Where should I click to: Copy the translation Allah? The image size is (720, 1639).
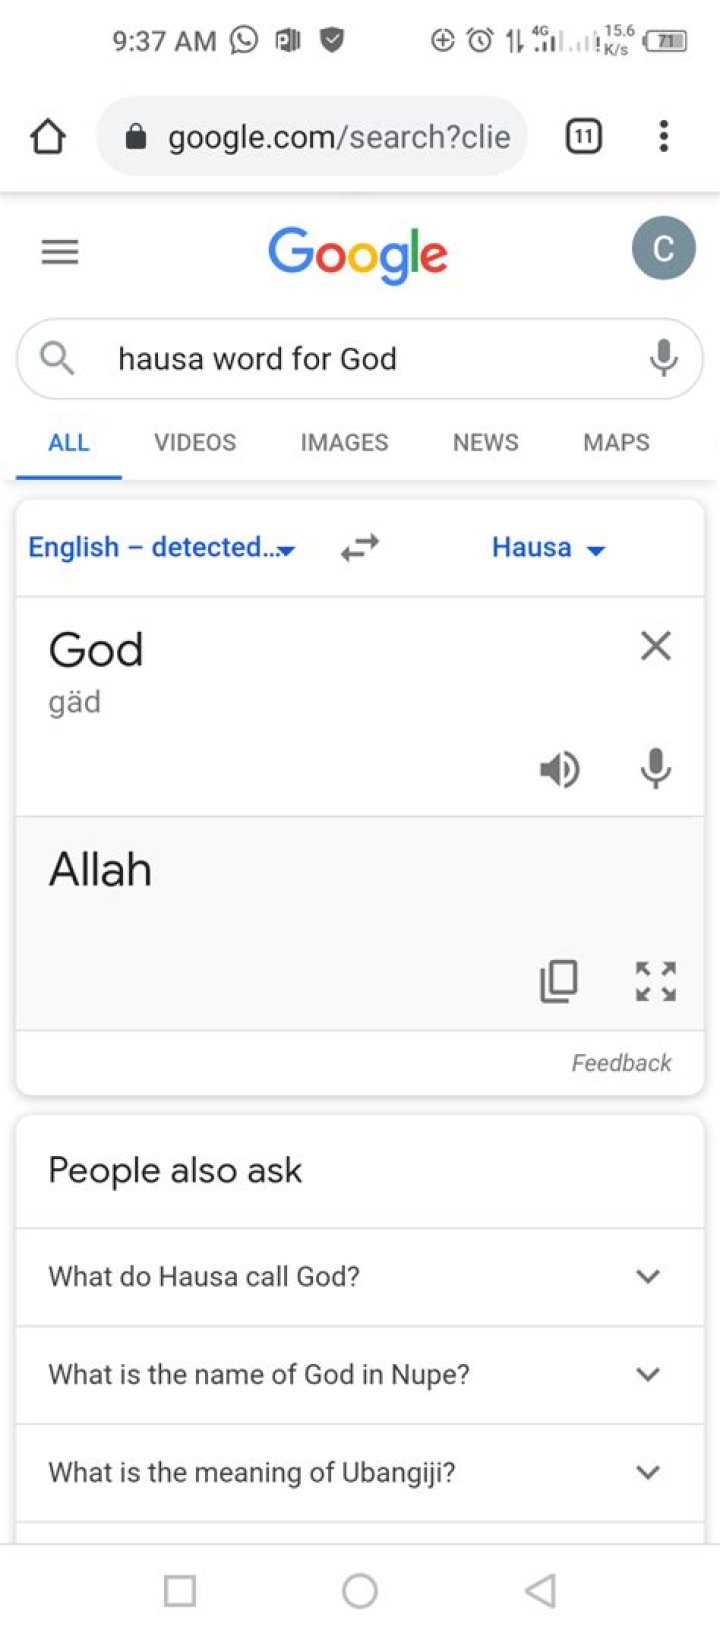point(559,981)
